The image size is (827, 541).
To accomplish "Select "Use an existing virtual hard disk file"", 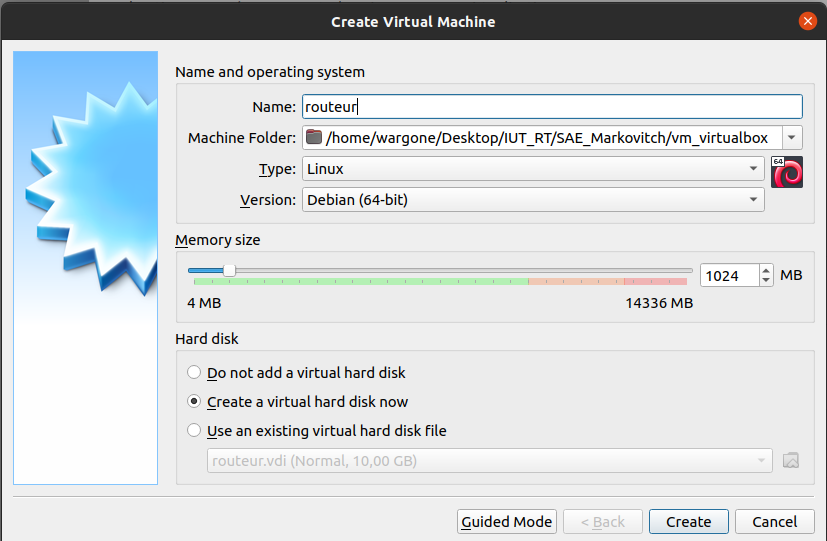I will tap(194, 431).
